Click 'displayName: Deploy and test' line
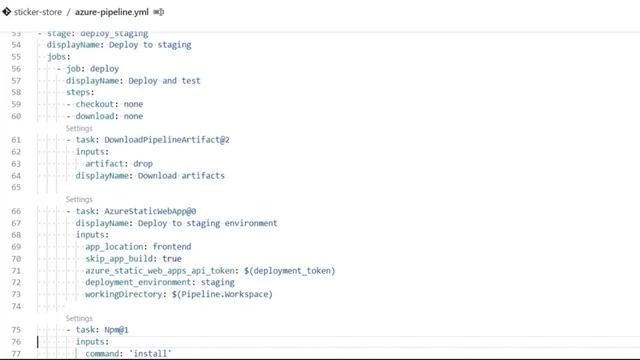The image size is (640, 360). 133,81
